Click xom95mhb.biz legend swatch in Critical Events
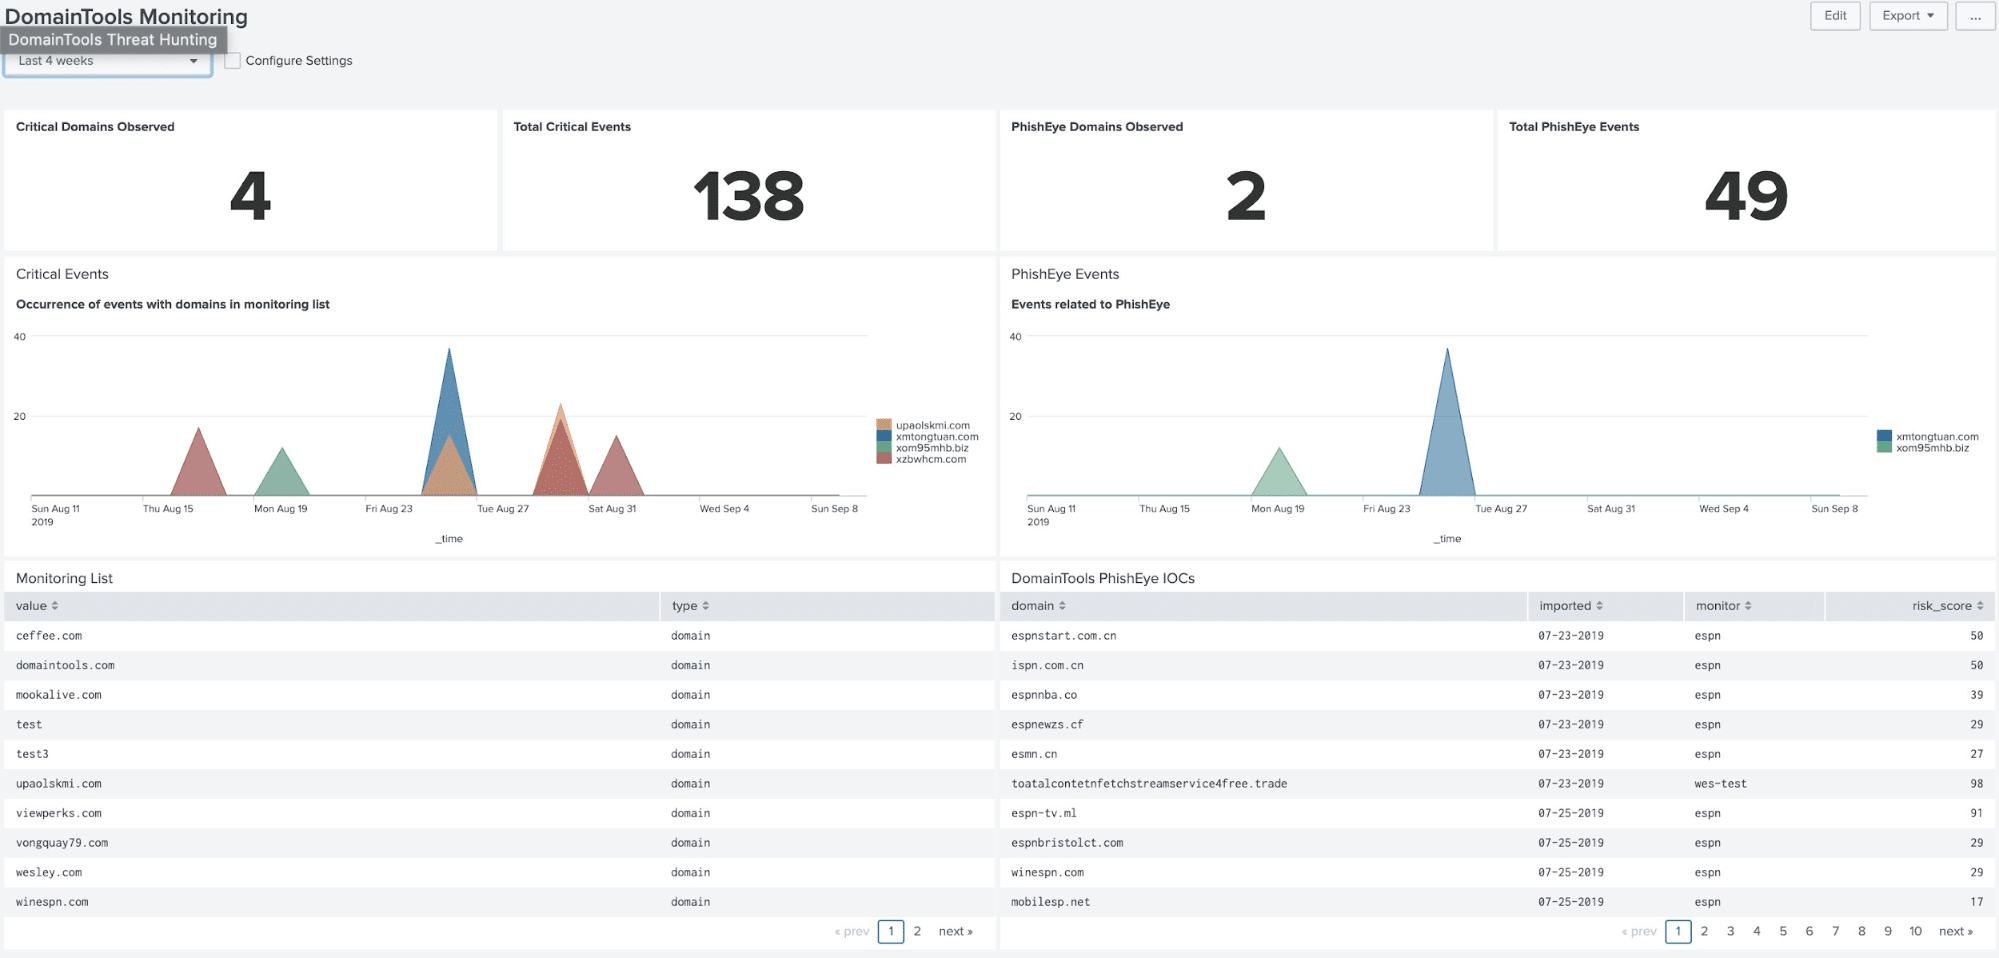The image size is (1999, 958). (x=884, y=448)
